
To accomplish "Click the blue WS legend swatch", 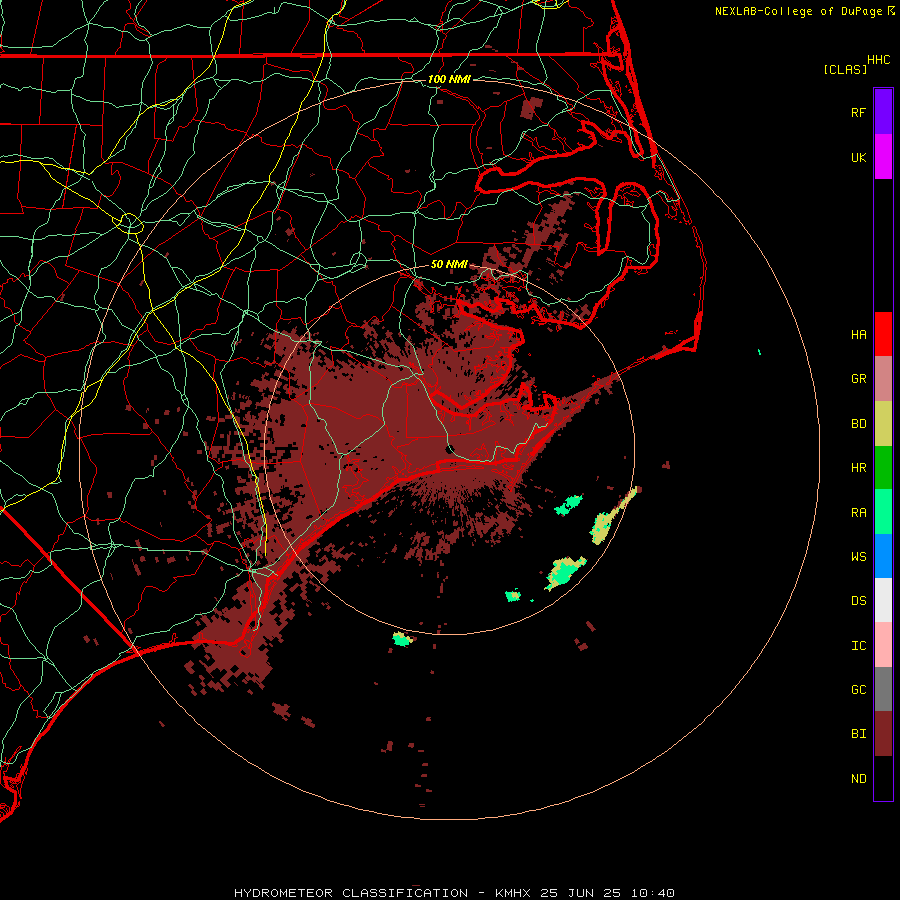I will 883,556.
